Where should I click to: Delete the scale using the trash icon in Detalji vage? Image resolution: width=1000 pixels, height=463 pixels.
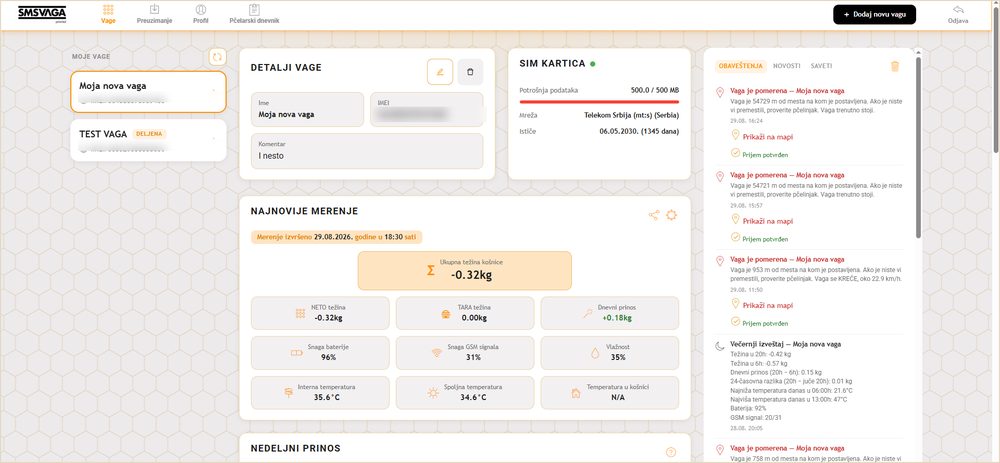pos(470,72)
